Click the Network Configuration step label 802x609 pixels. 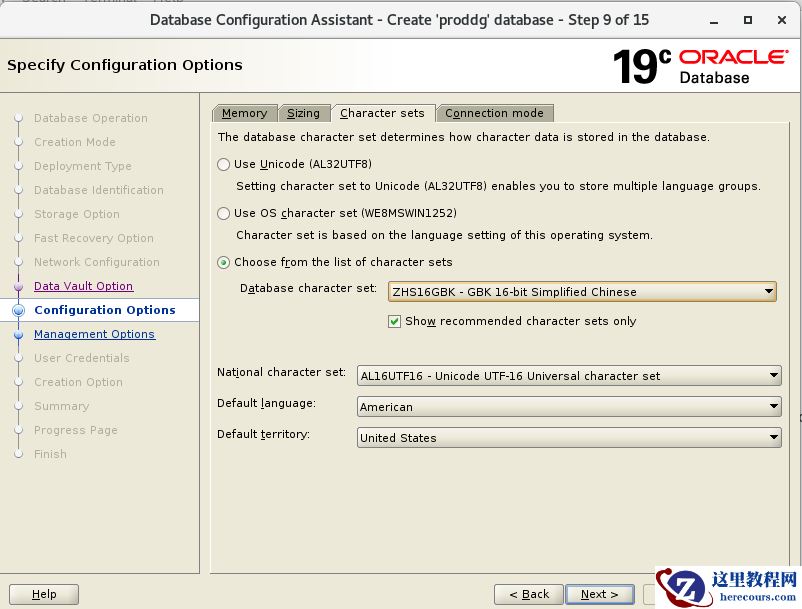point(97,262)
